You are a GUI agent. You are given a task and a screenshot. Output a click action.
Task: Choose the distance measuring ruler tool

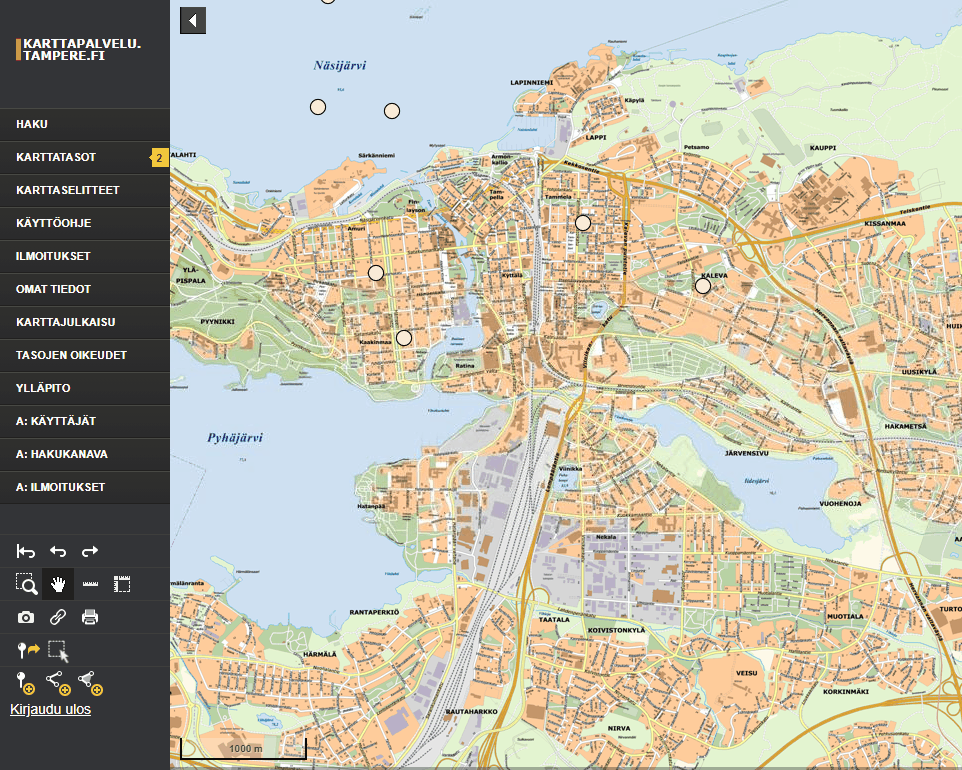[x=90, y=584]
